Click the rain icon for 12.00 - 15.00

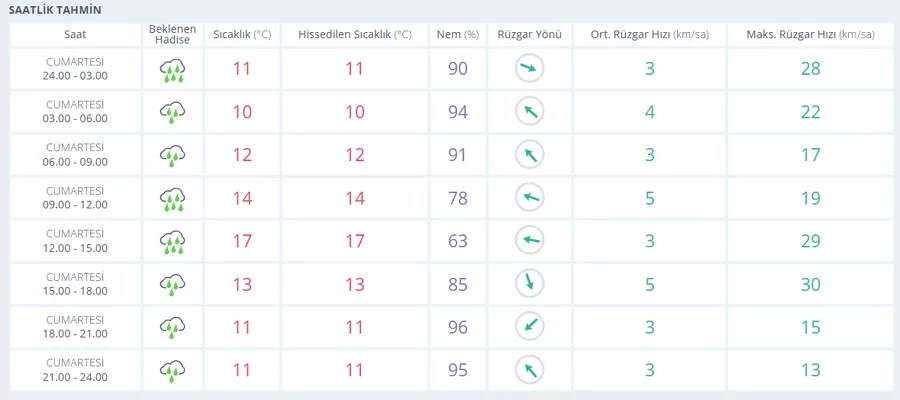tap(173, 241)
